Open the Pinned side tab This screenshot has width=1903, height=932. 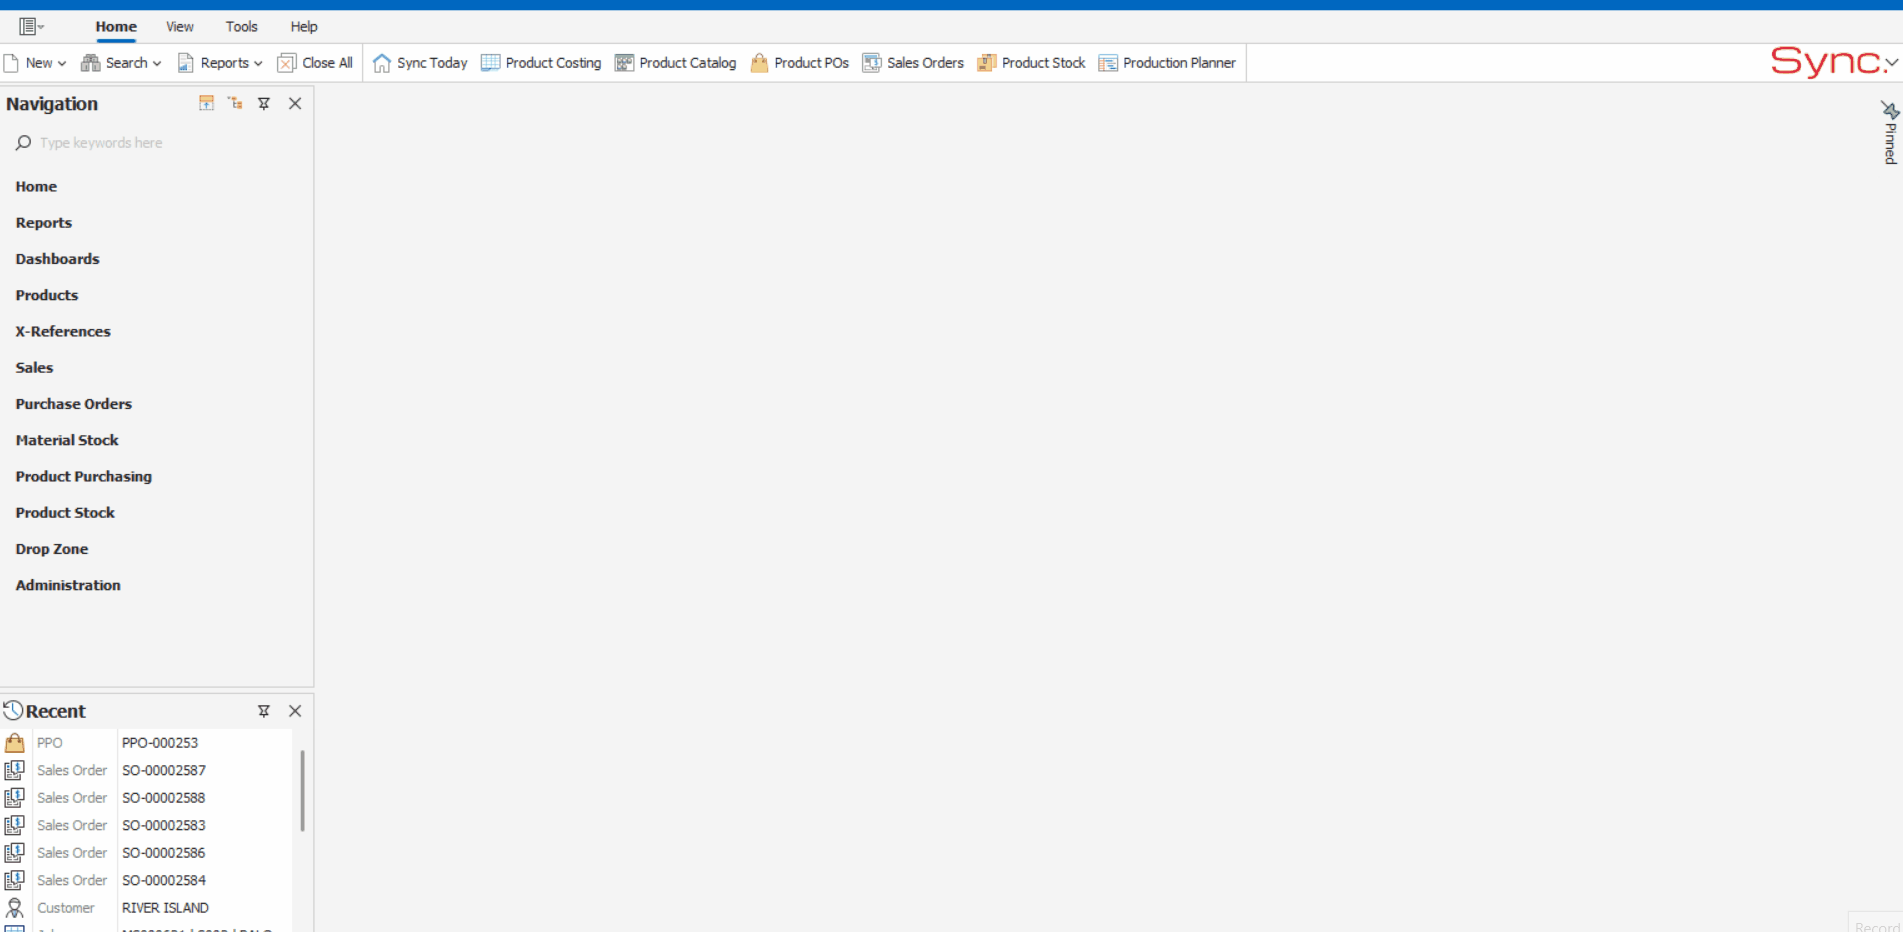(x=1889, y=133)
